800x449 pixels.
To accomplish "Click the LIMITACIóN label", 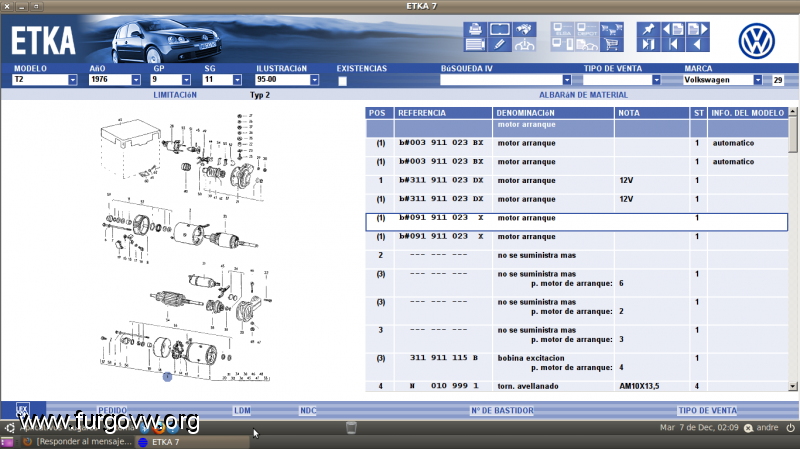I will [175, 95].
